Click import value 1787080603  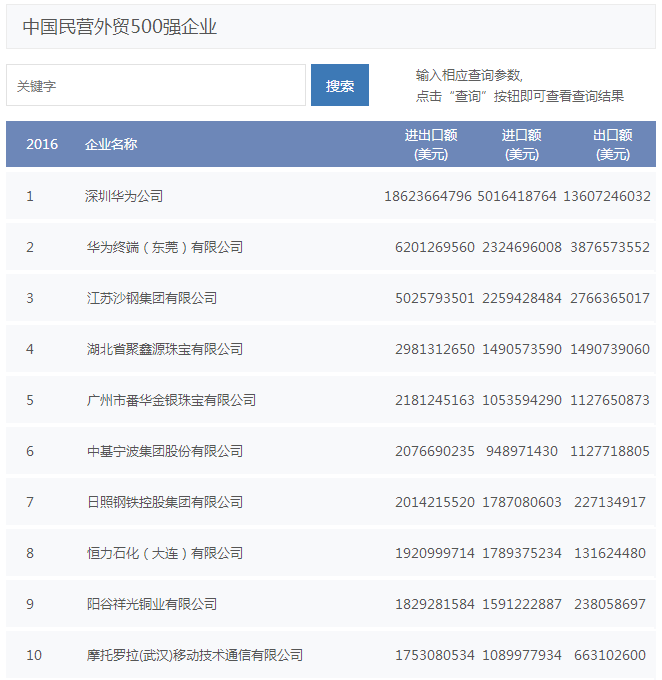[x=522, y=502]
